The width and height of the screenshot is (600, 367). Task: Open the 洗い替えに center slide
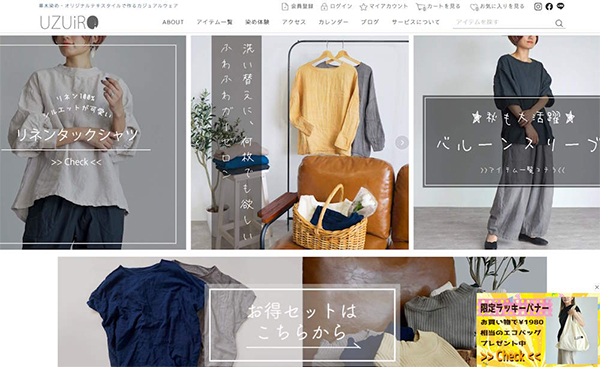[x=300, y=142]
